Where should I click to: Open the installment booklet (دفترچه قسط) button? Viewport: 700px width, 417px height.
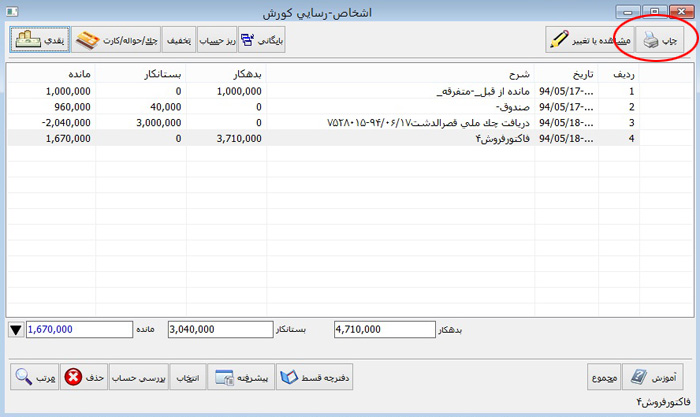coord(316,377)
